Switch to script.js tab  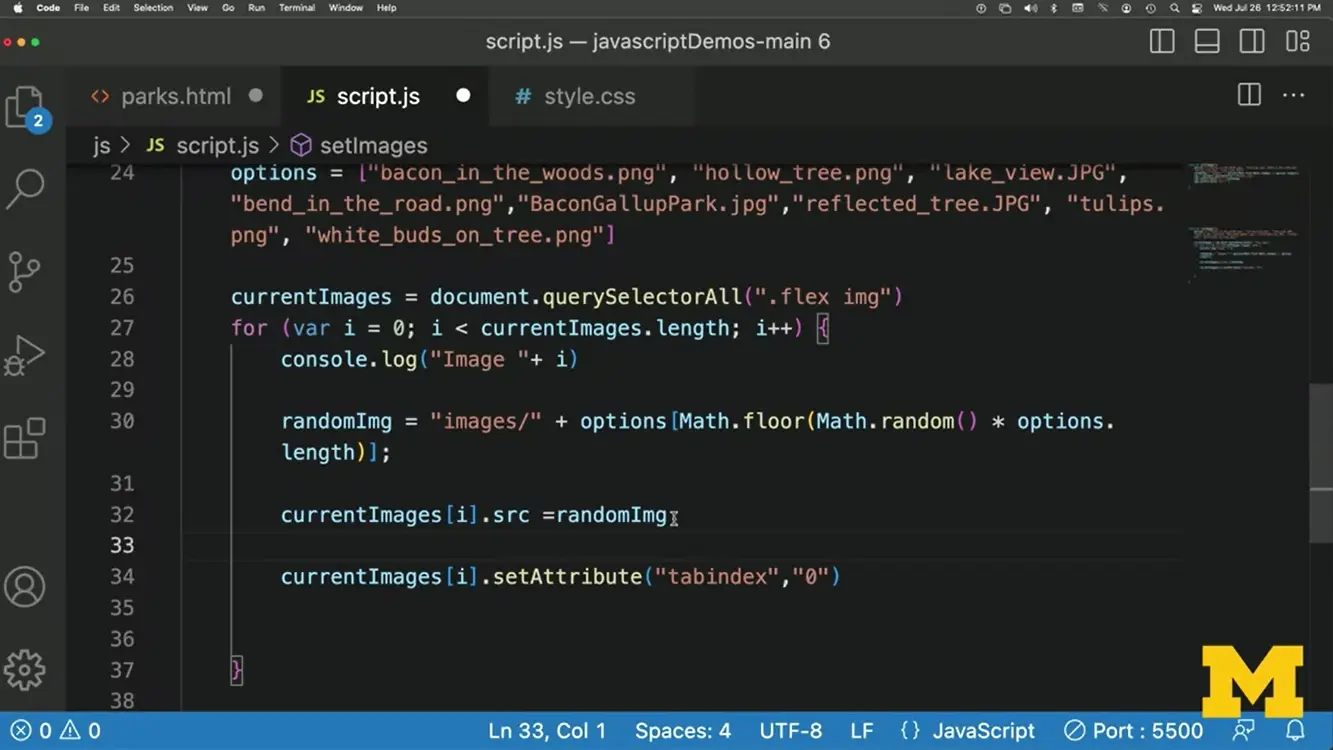point(378,97)
